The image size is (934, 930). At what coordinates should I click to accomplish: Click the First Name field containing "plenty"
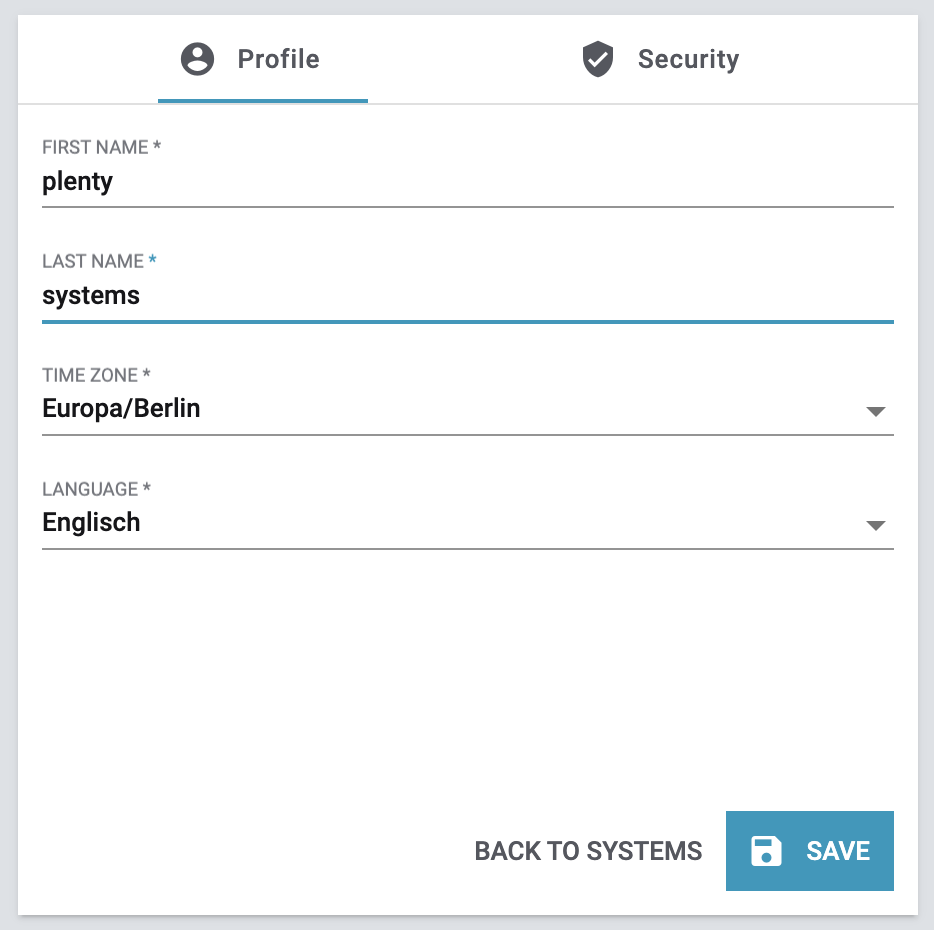[x=466, y=182]
